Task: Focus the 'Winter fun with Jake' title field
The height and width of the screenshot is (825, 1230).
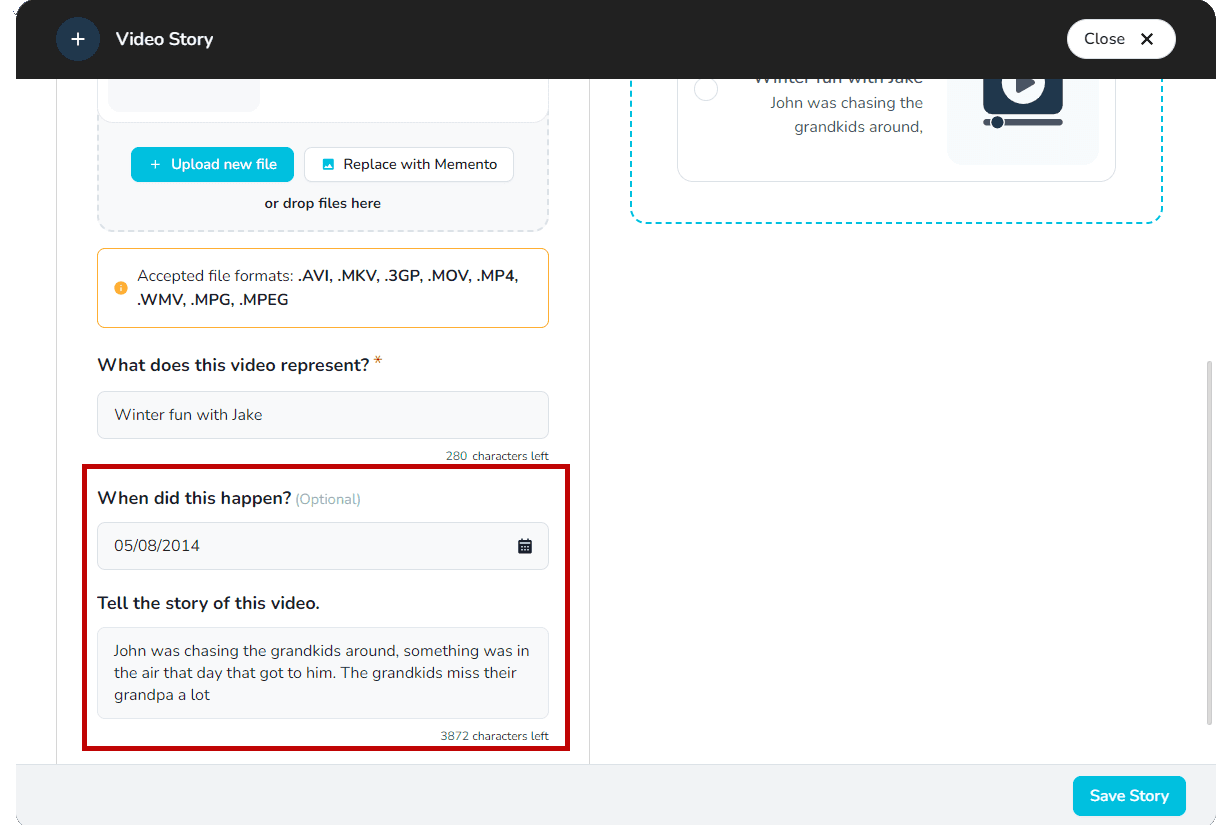Action: (322, 415)
